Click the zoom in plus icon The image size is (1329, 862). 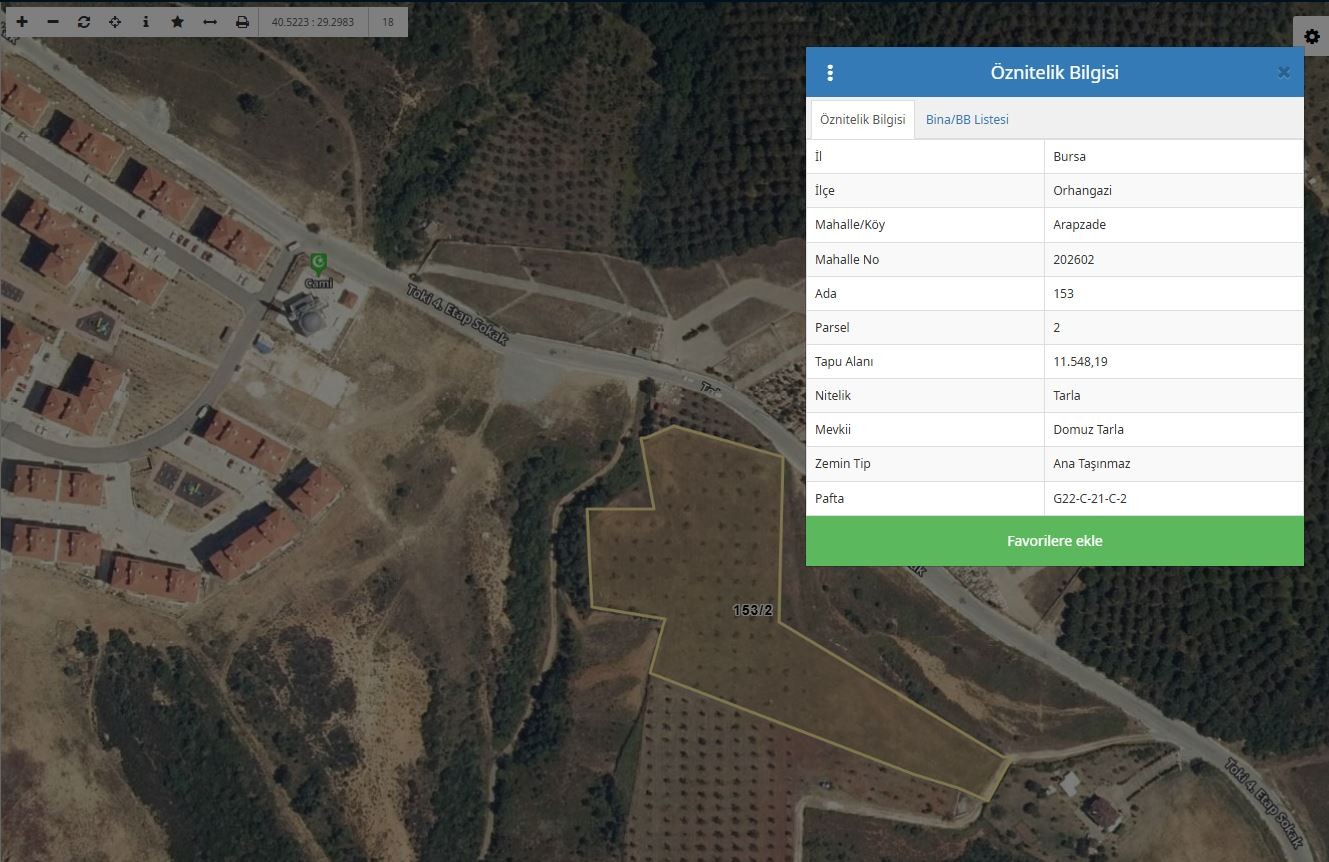click(22, 21)
